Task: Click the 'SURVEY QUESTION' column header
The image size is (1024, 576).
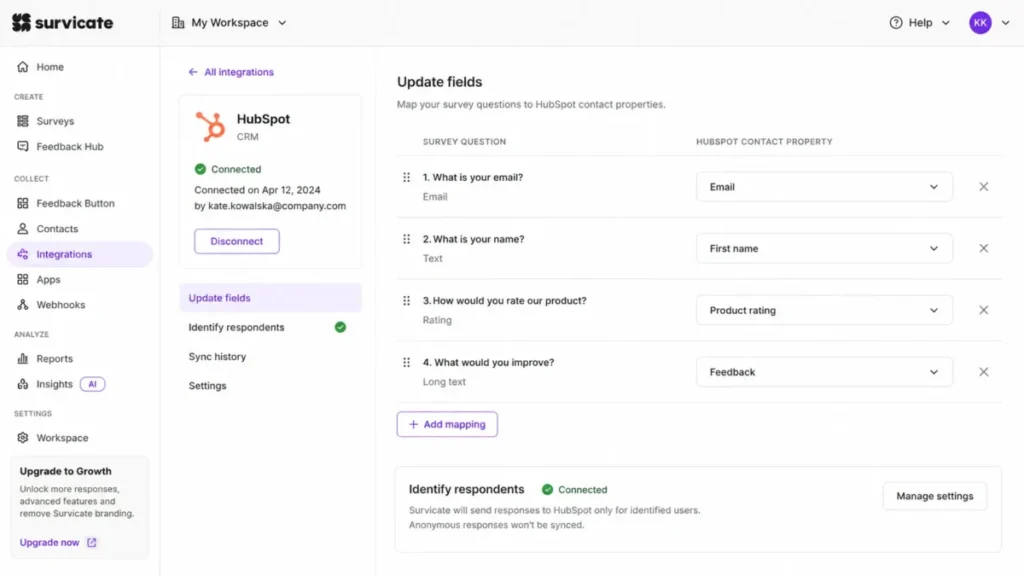Action: 464,142
